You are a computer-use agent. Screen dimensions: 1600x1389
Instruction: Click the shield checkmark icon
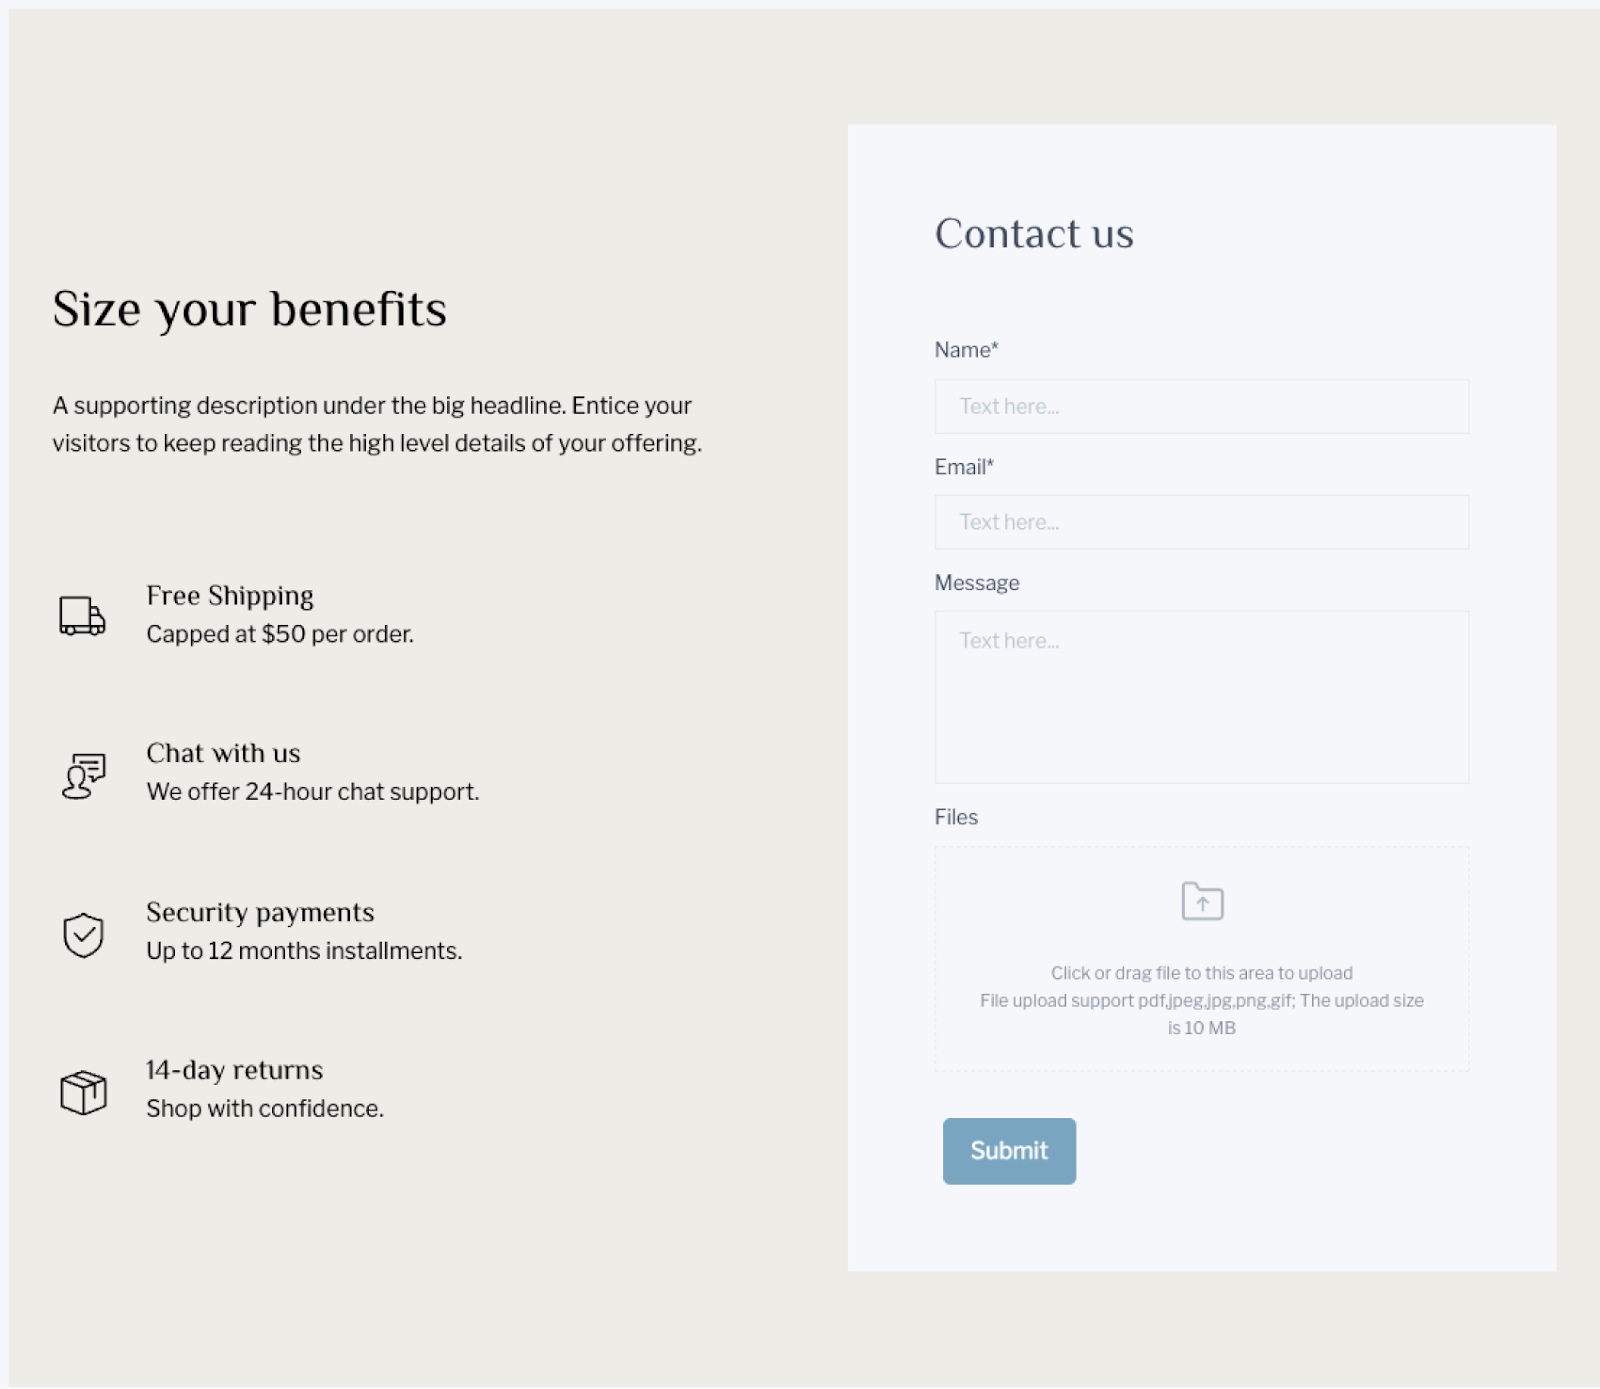click(x=83, y=934)
